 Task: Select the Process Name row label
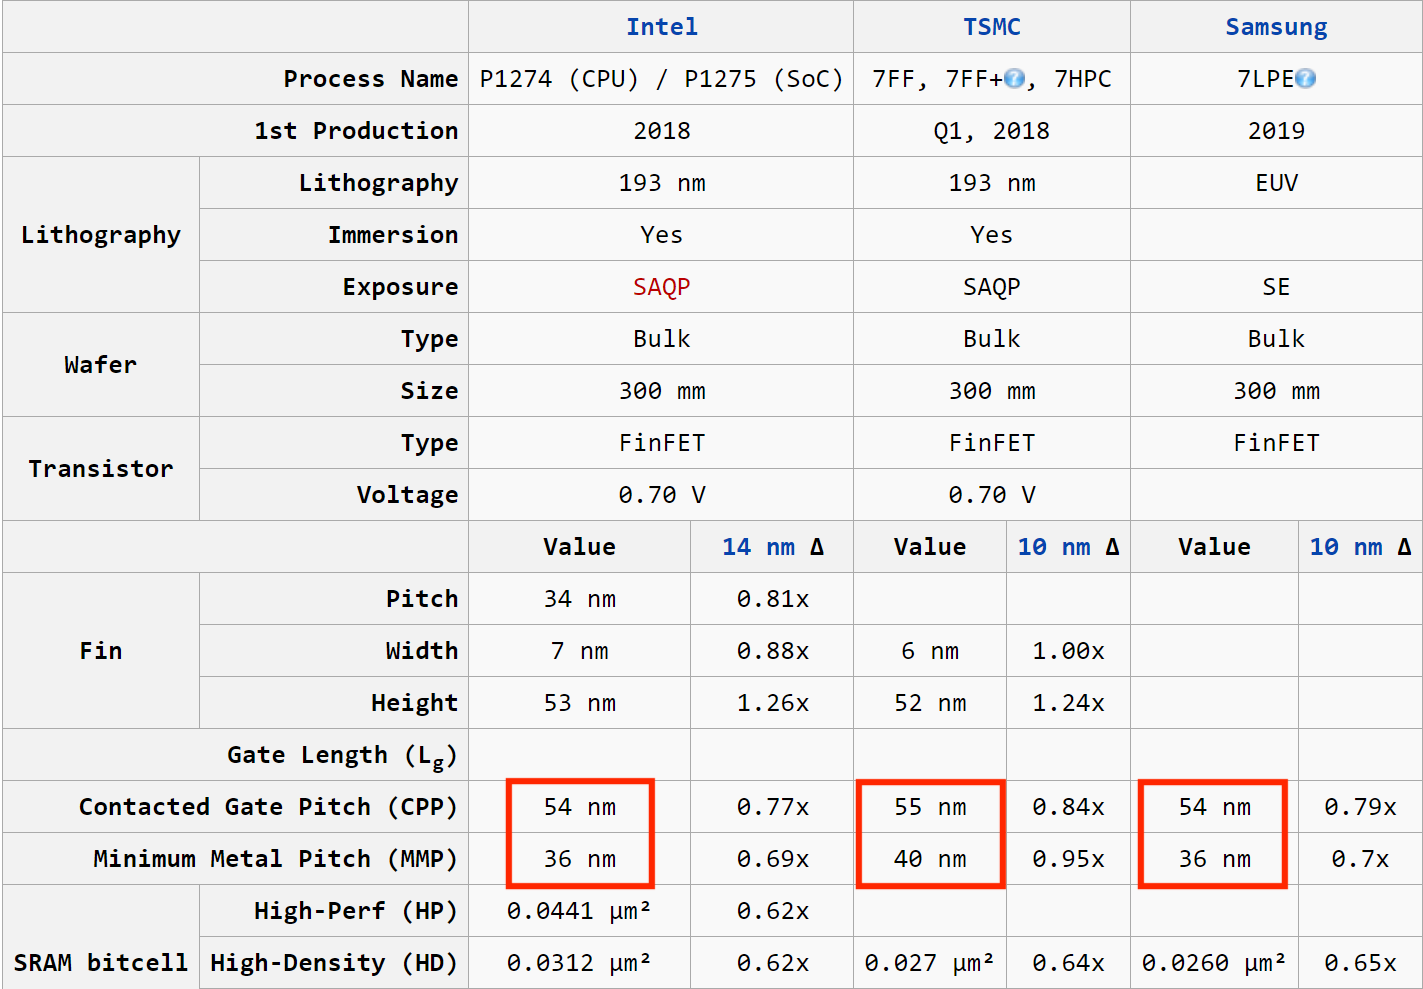[371, 79]
